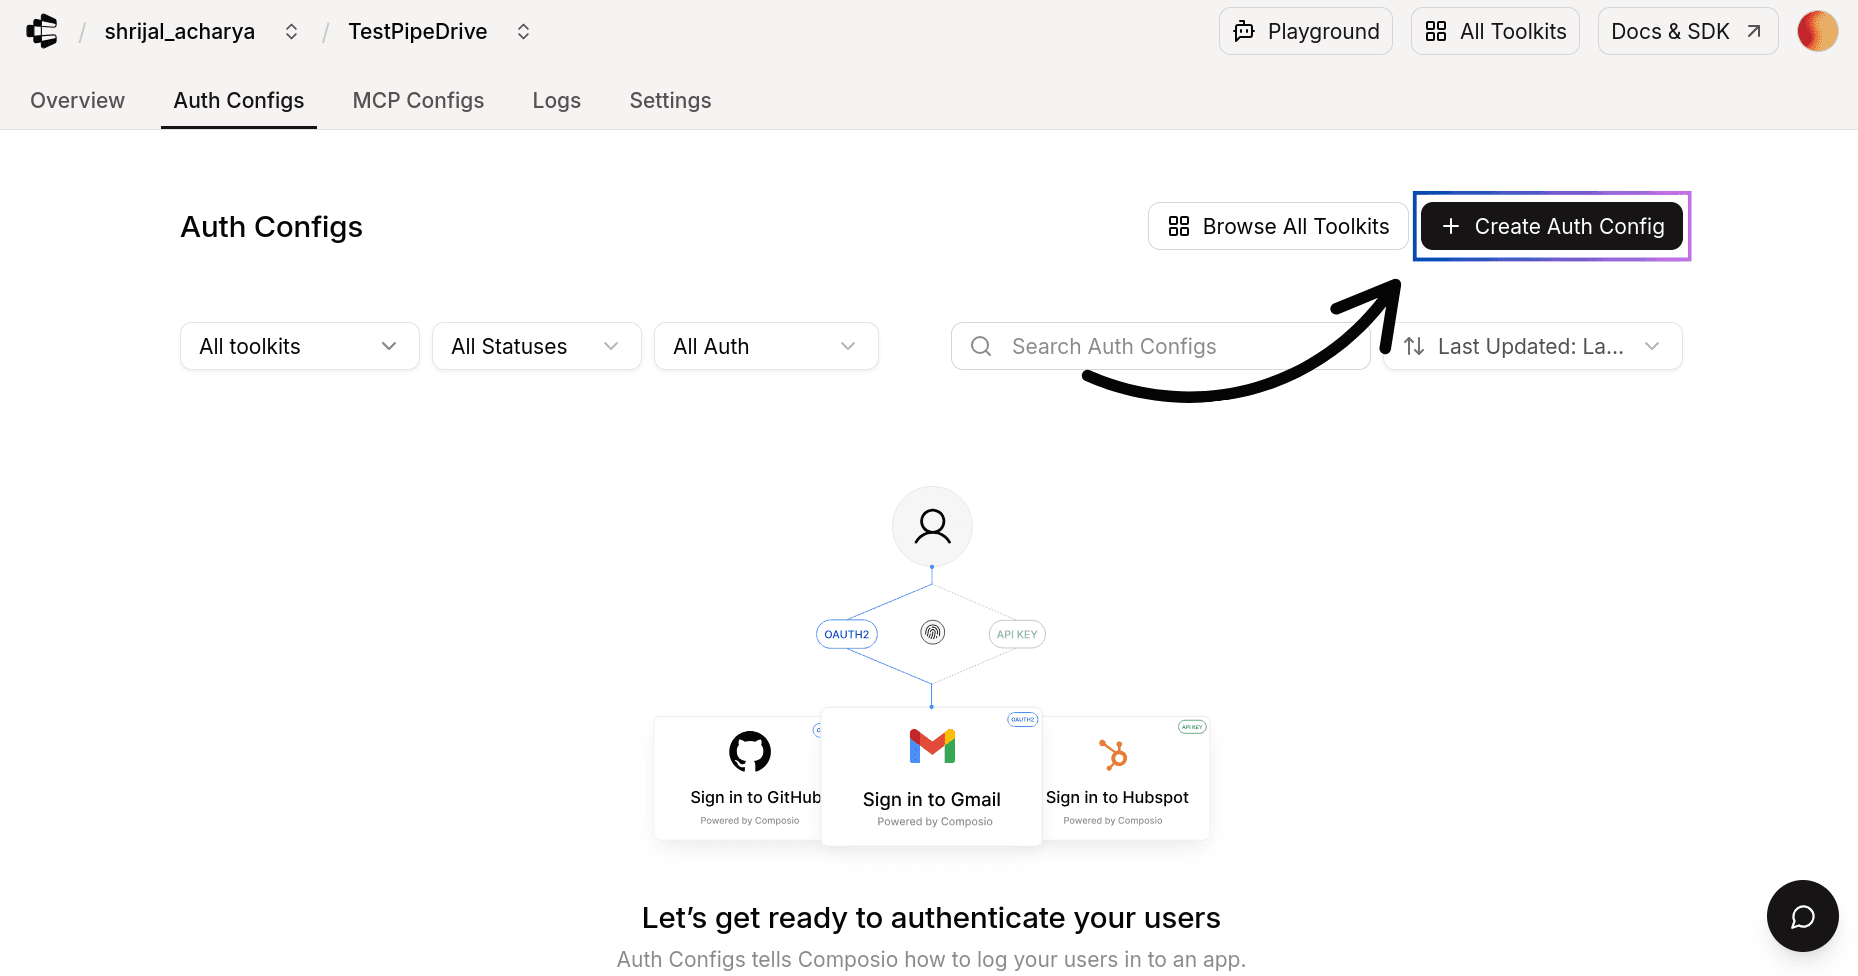Image resolution: width=1858 pixels, height=976 pixels.
Task: Go to the Logs tab
Action: click(556, 100)
